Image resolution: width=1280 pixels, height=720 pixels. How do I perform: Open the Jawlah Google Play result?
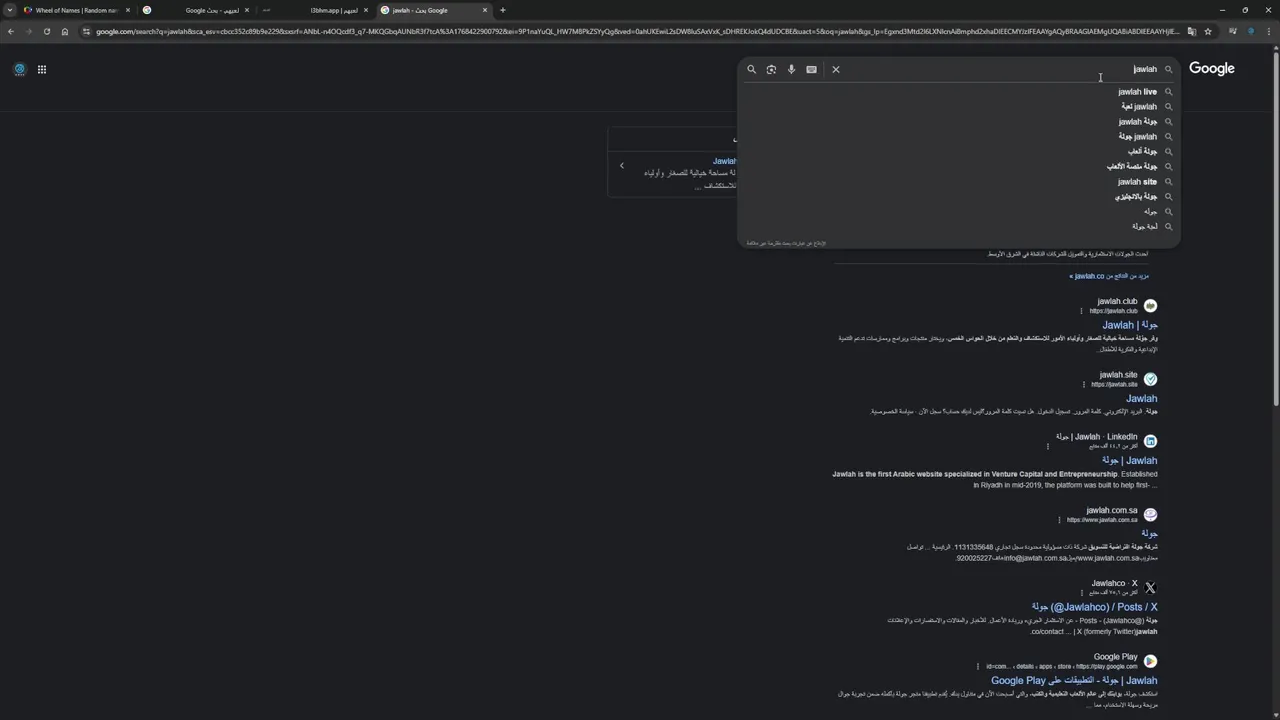click(1074, 680)
